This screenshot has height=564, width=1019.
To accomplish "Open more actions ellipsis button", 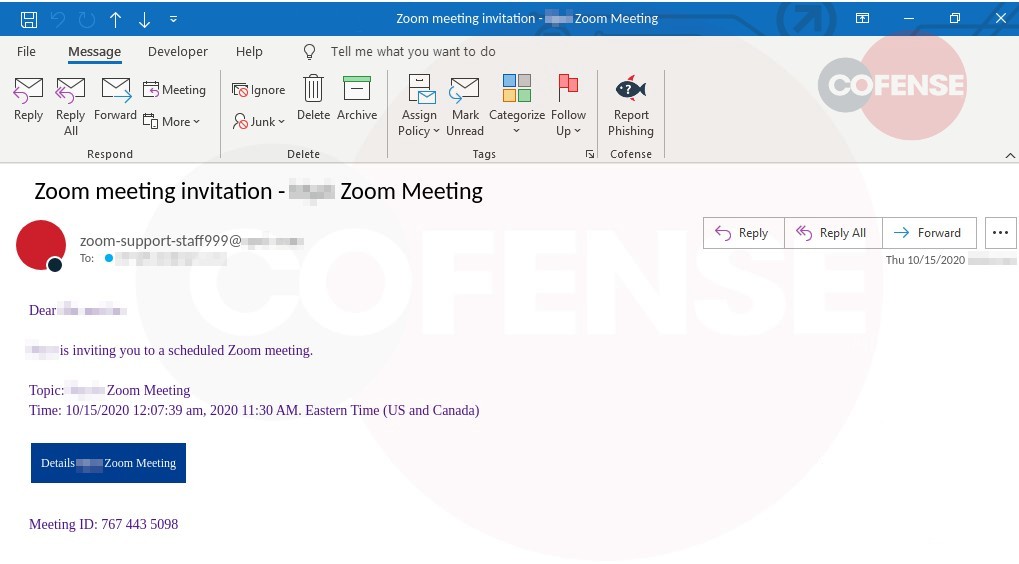I will click(1000, 233).
